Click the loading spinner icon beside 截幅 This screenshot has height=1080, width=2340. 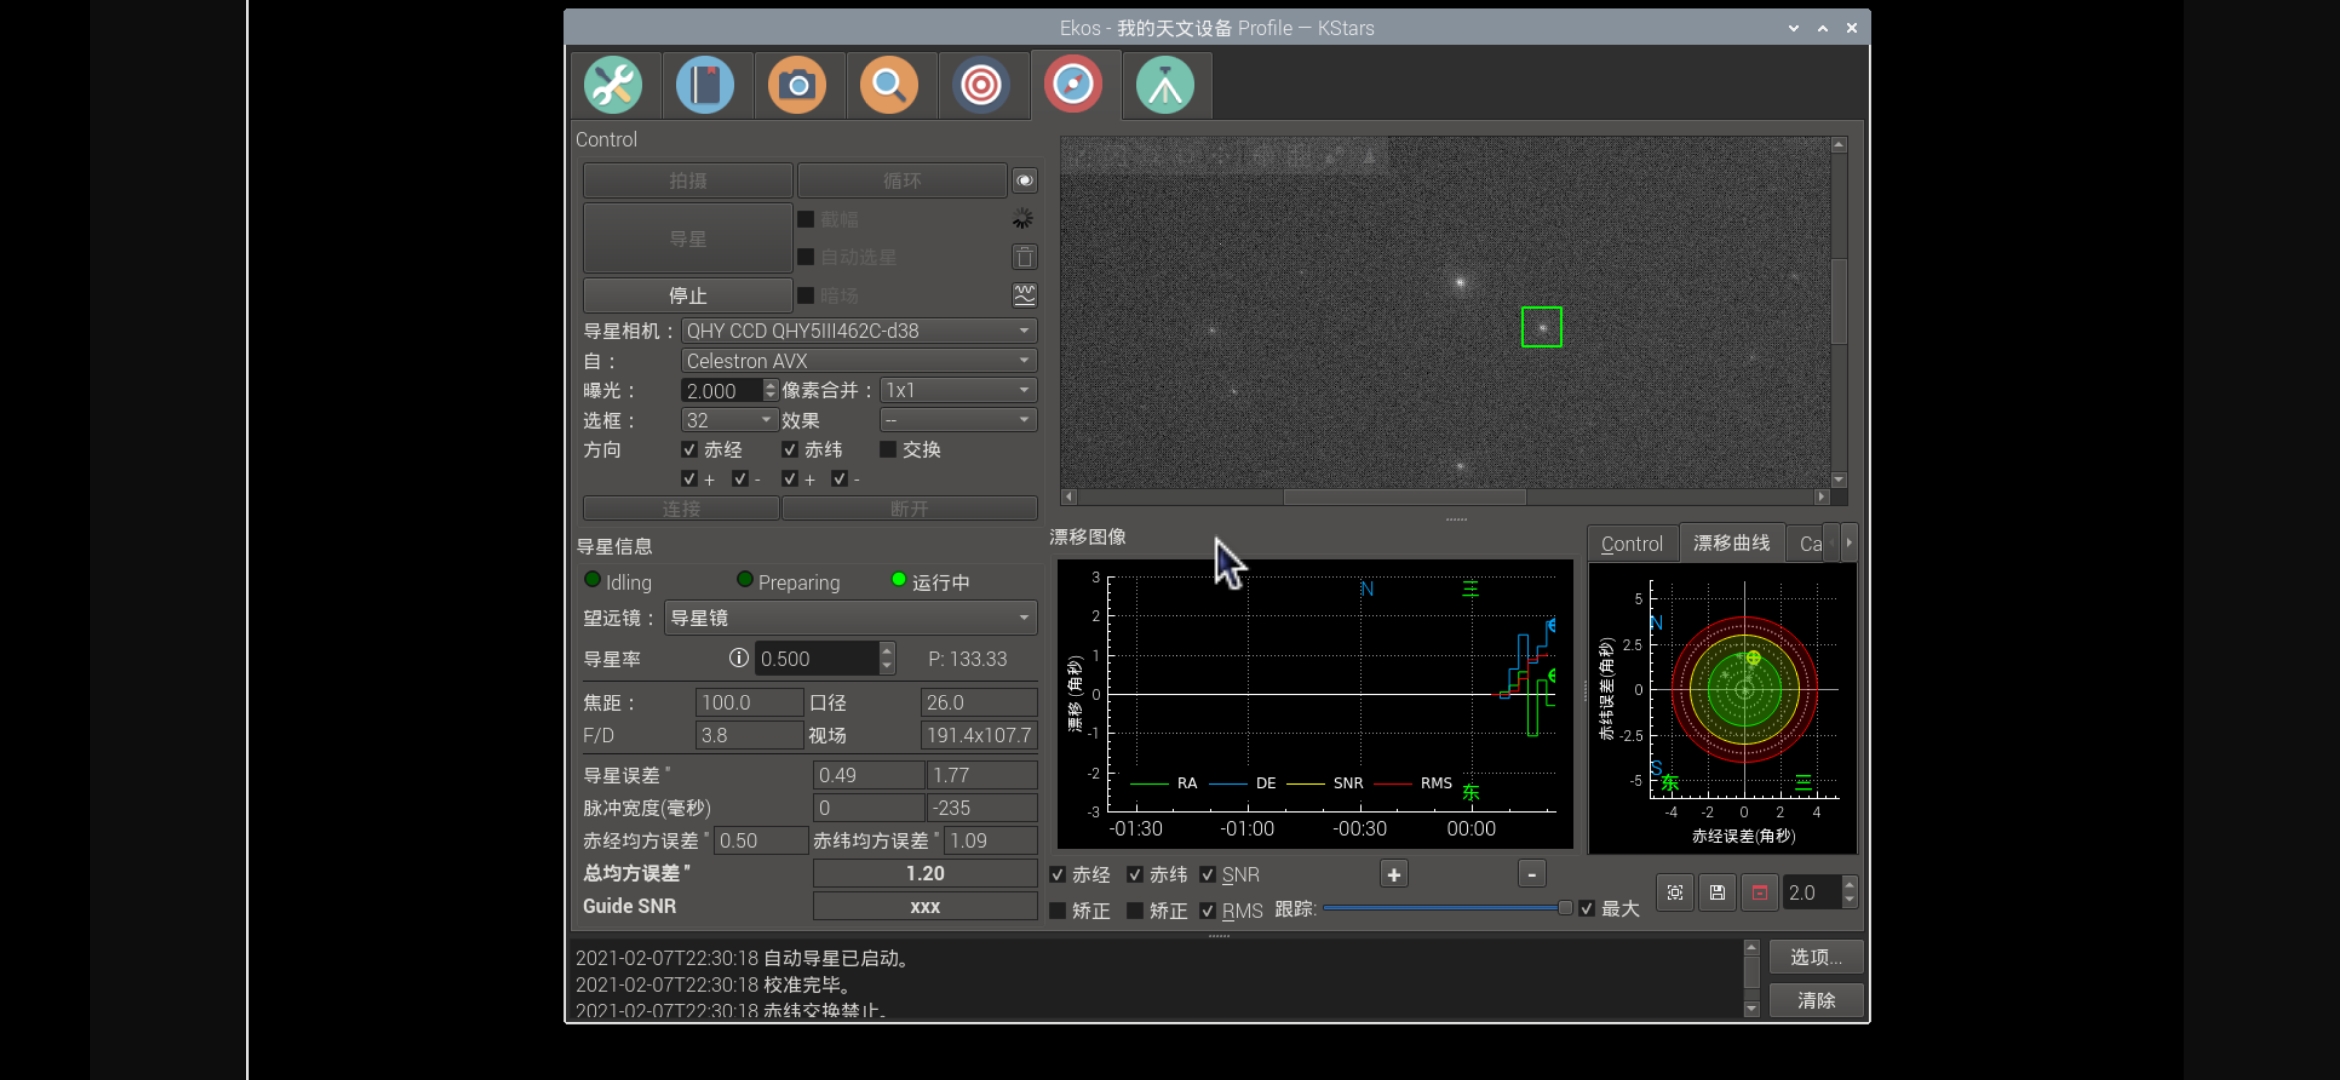[1022, 219]
